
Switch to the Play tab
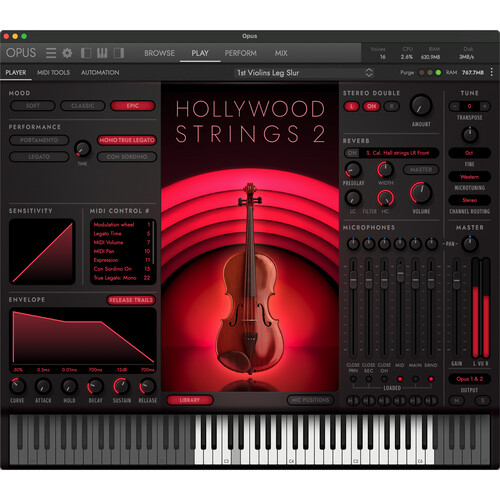pyautogui.click(x=200, y=53)
